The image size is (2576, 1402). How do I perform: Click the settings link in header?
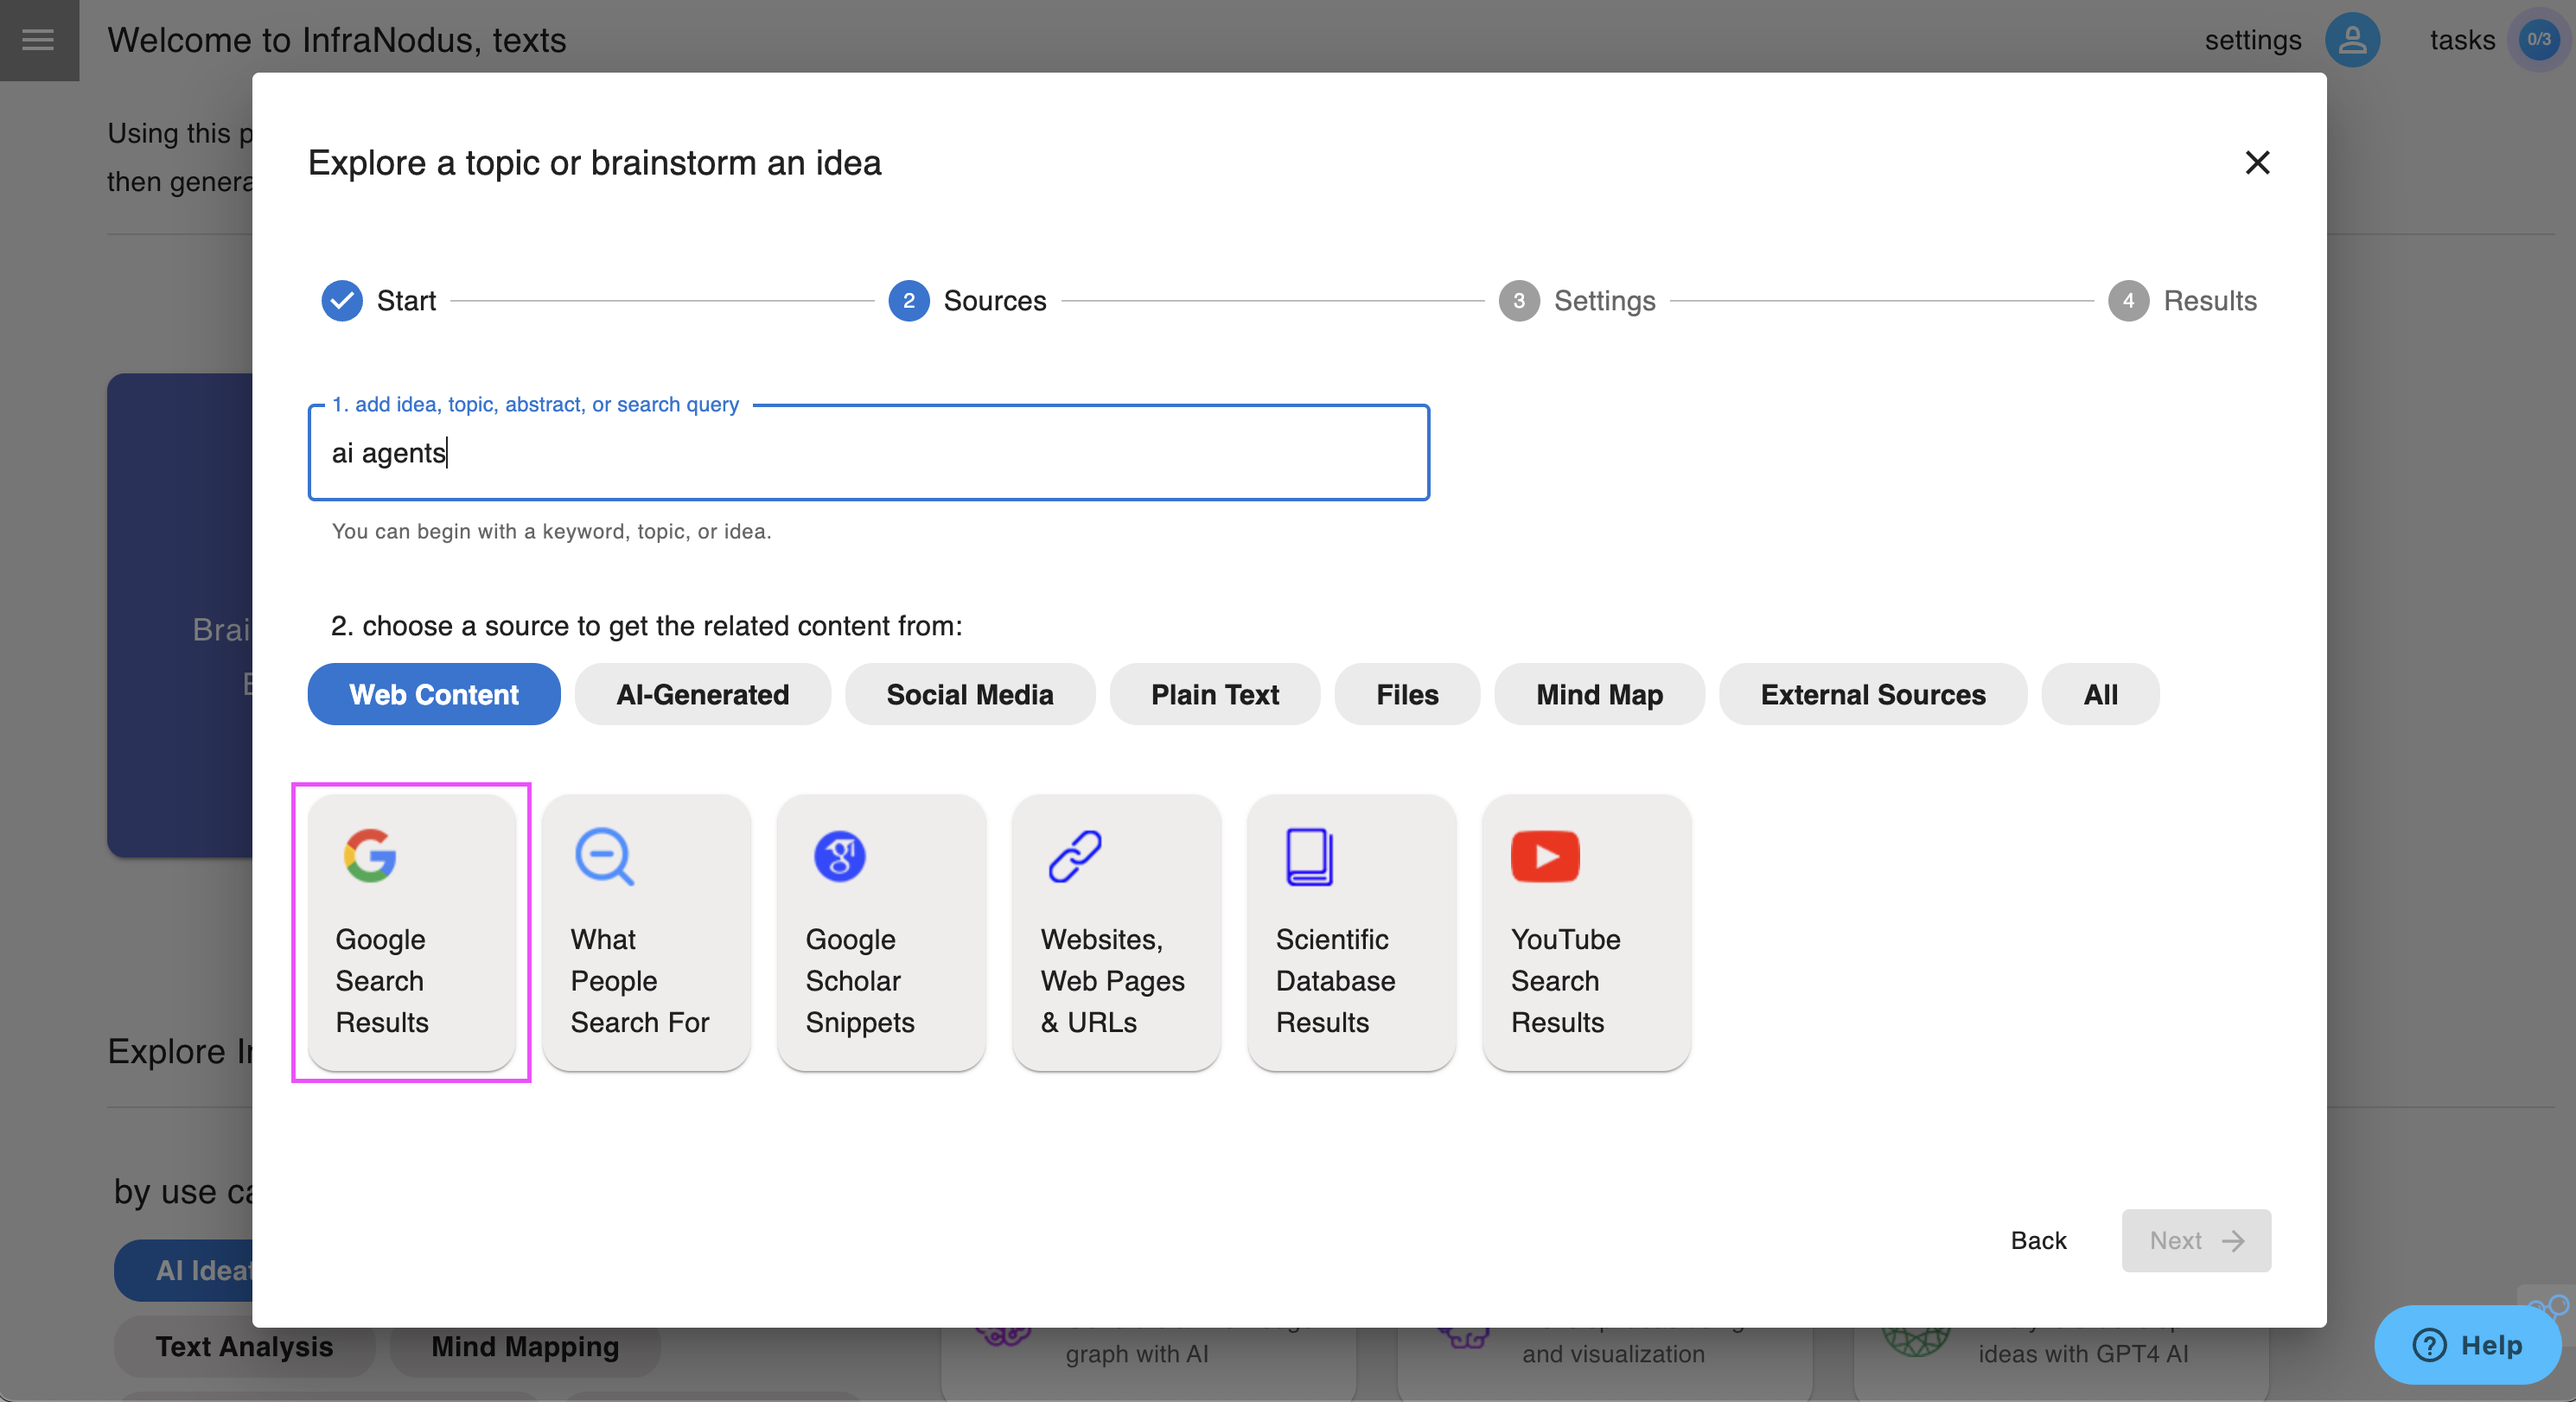click(2253, 40)
